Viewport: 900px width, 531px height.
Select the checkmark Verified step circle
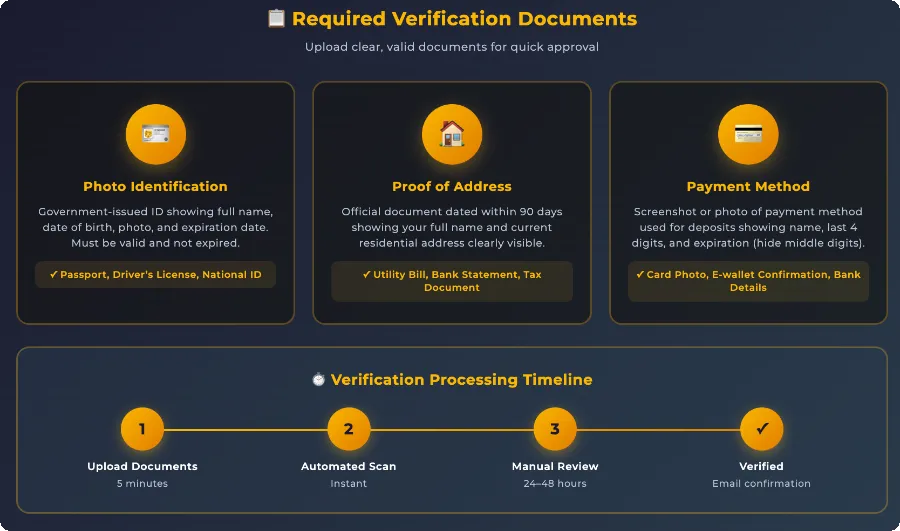tap(762, 429)
